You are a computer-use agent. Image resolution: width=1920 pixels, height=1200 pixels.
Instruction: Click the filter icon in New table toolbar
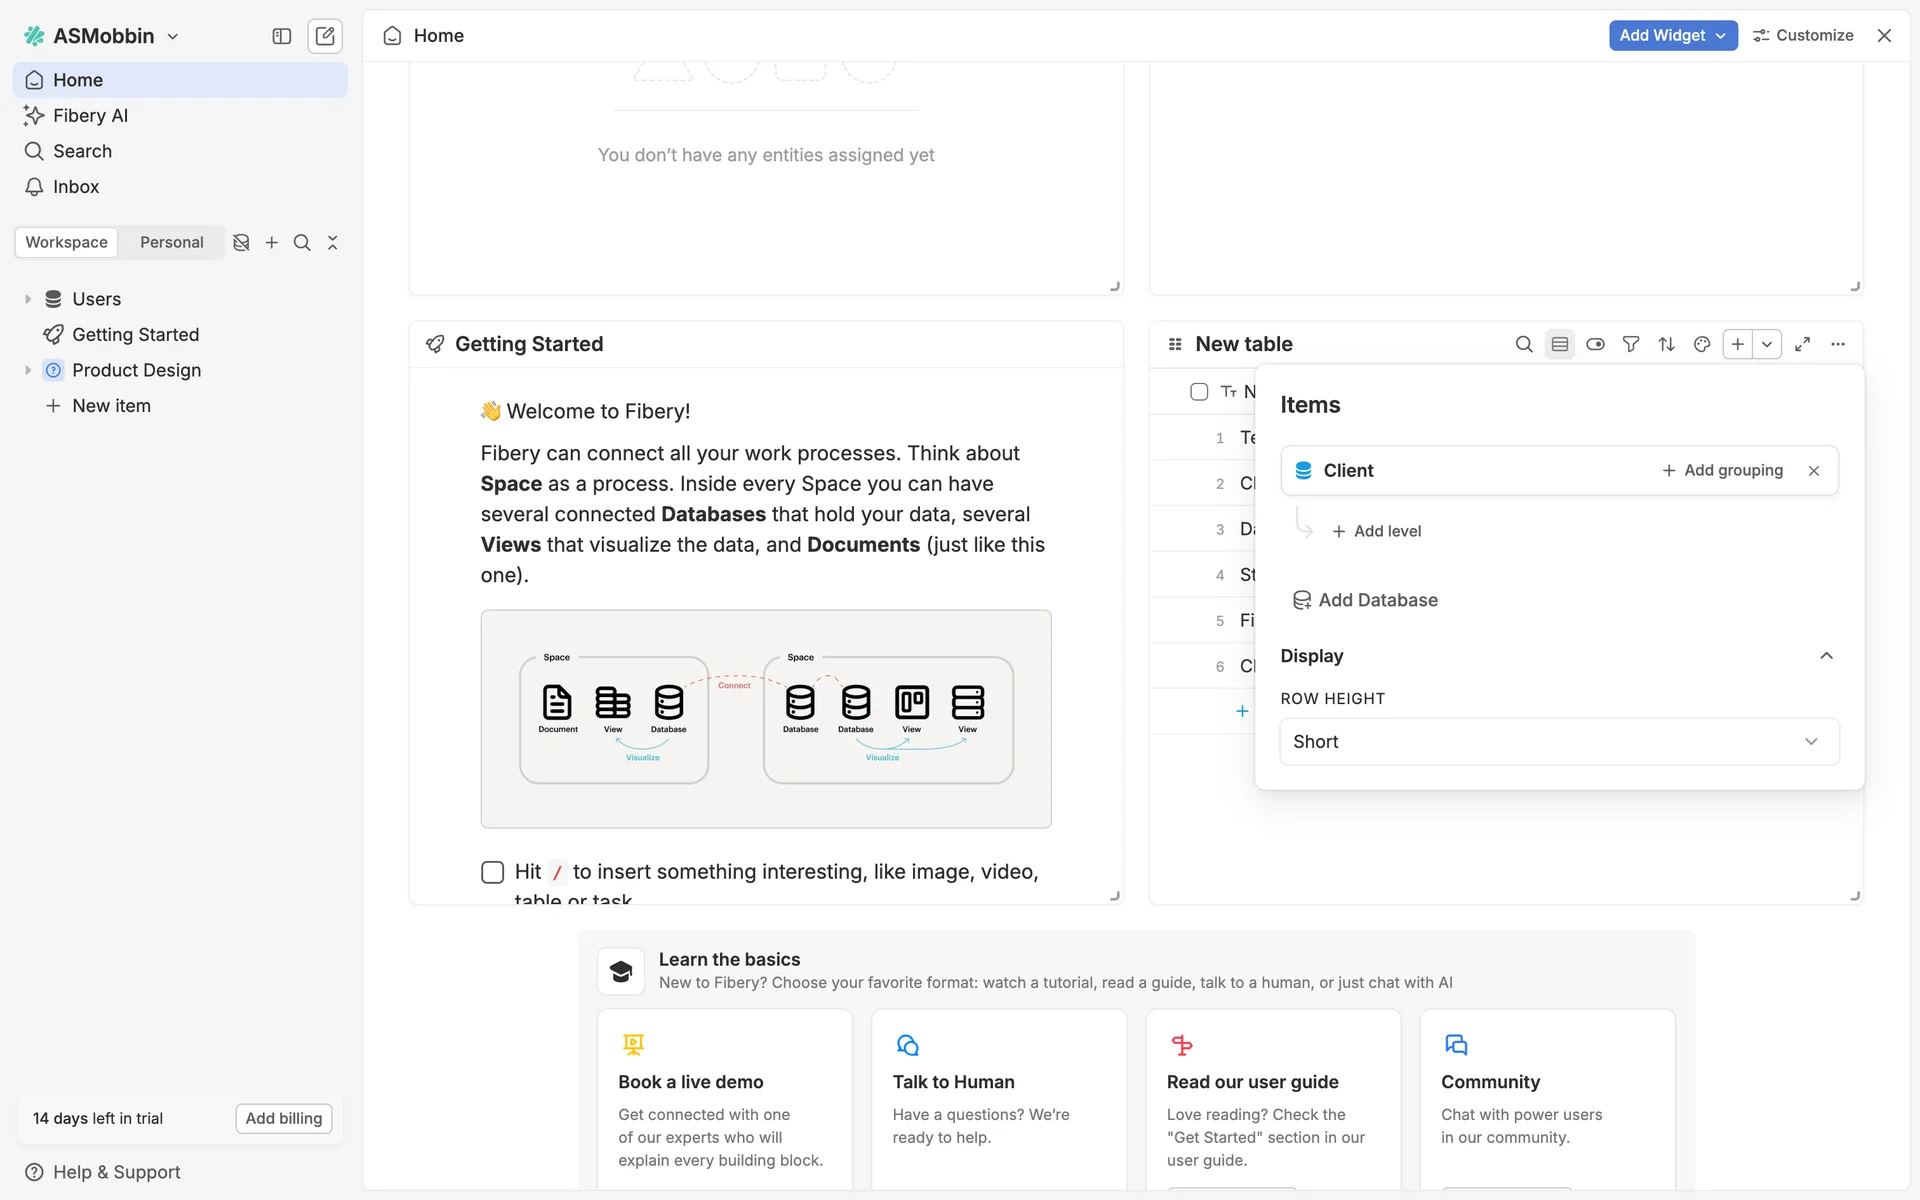click(1631, 344)
